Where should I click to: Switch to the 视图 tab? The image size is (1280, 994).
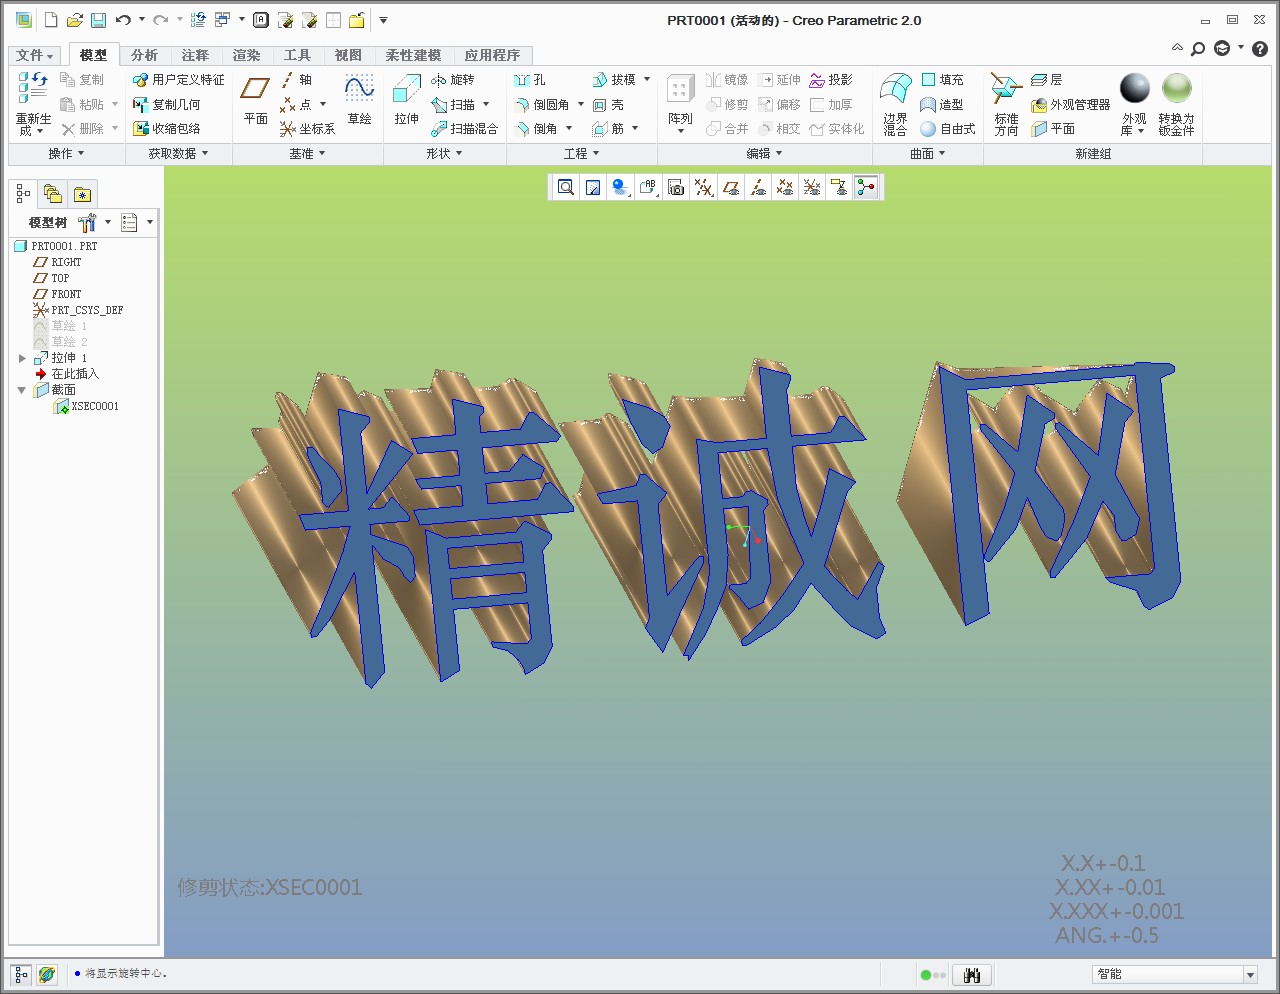click(348, 55)
